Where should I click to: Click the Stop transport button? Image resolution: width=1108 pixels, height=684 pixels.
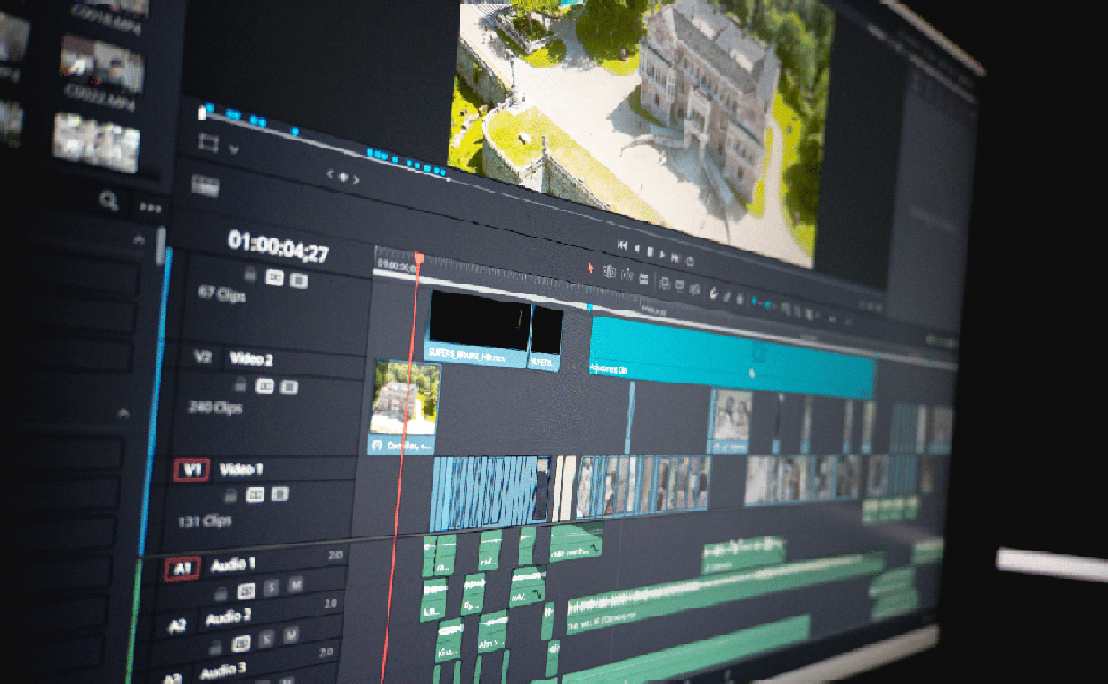click(650, 252)
